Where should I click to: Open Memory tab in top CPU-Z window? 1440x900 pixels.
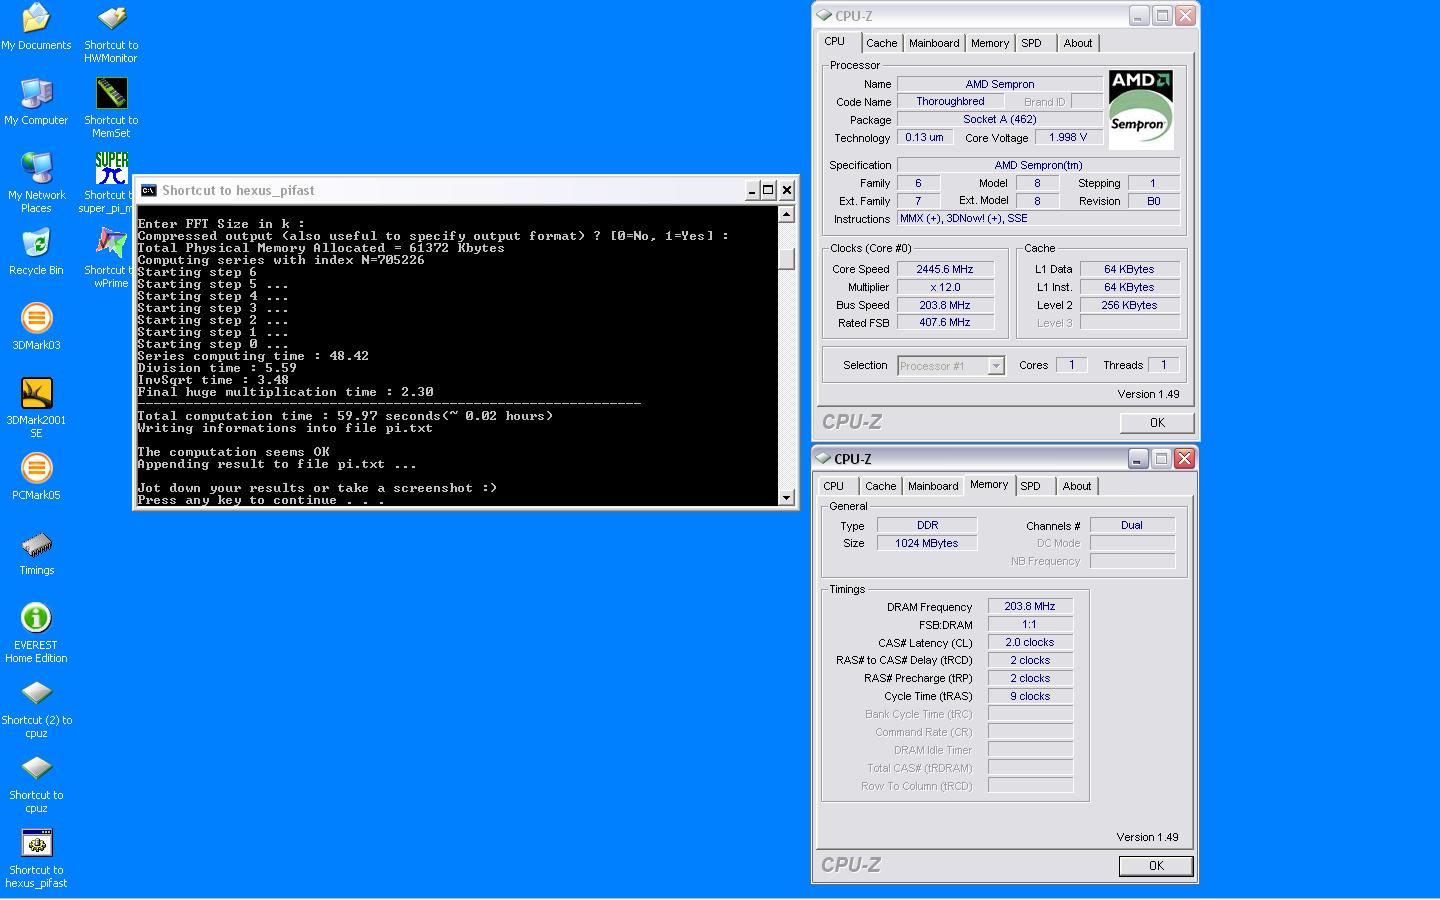pos(990,43)
